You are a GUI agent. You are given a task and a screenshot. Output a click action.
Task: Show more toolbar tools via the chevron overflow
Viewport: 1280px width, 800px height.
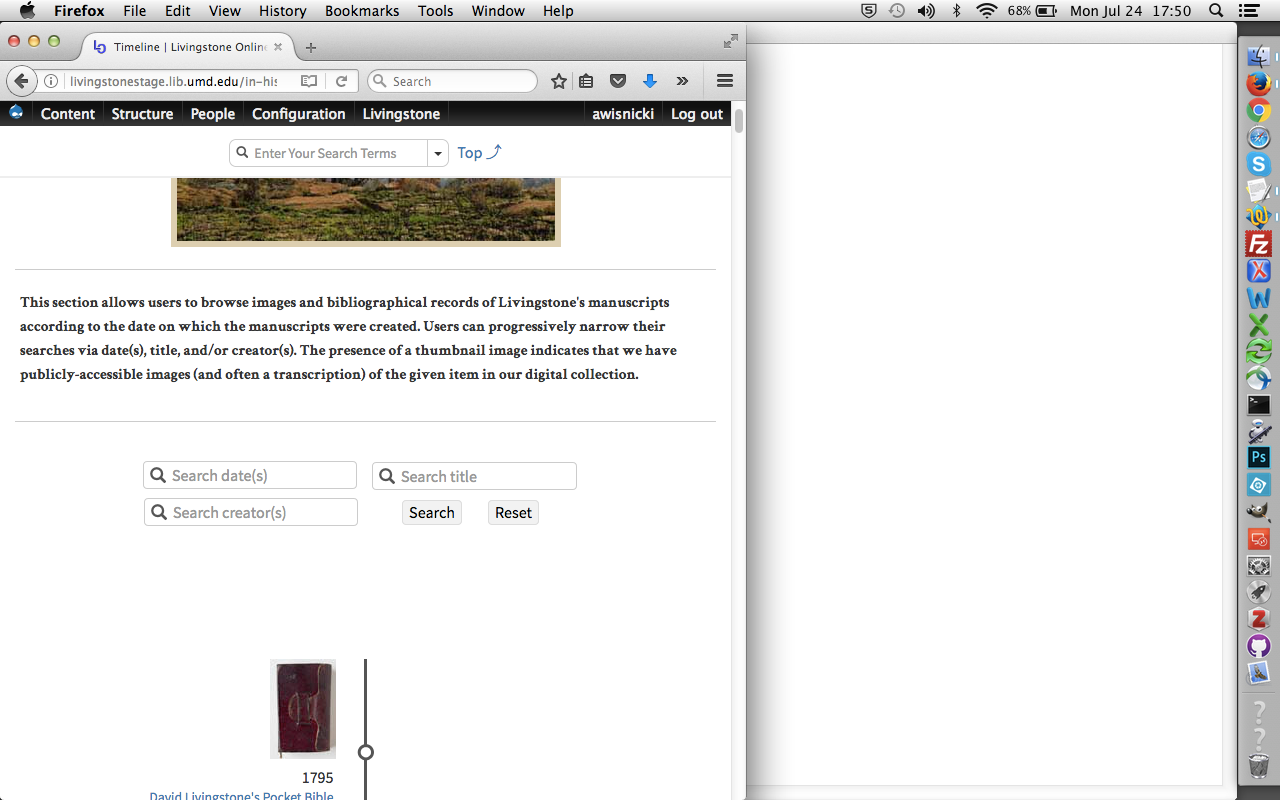pyautogui.click(x=682, y=81)
